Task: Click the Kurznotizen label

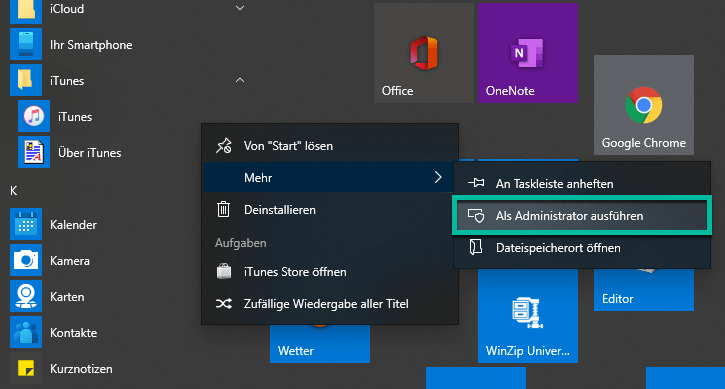Action: pos(81,369)
